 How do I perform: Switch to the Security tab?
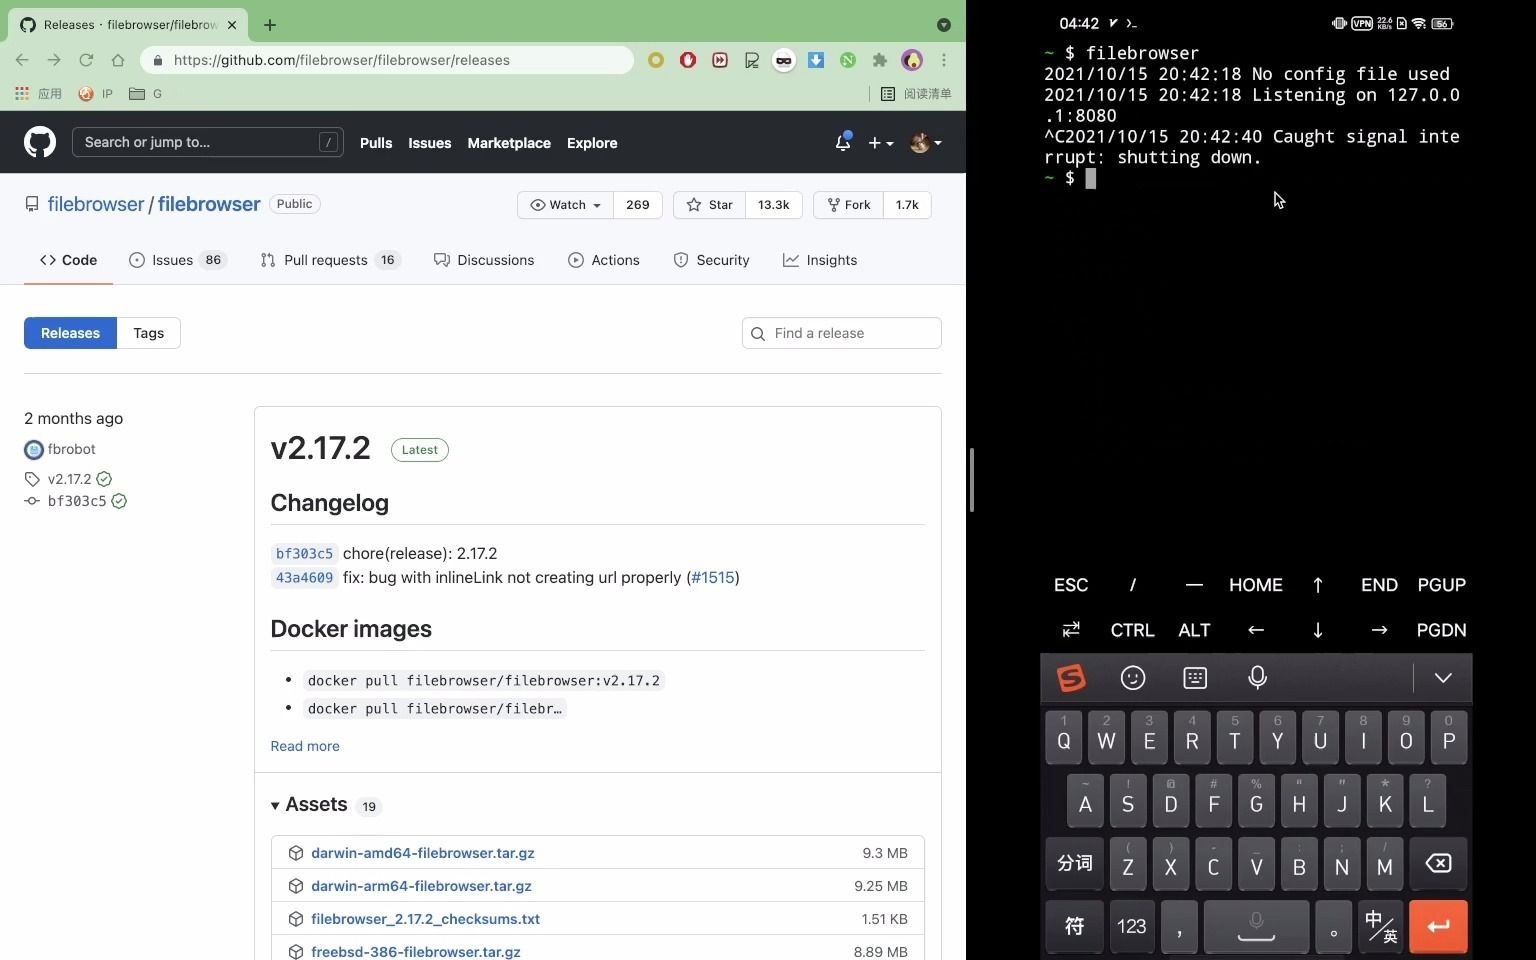(x=711, y=260)
